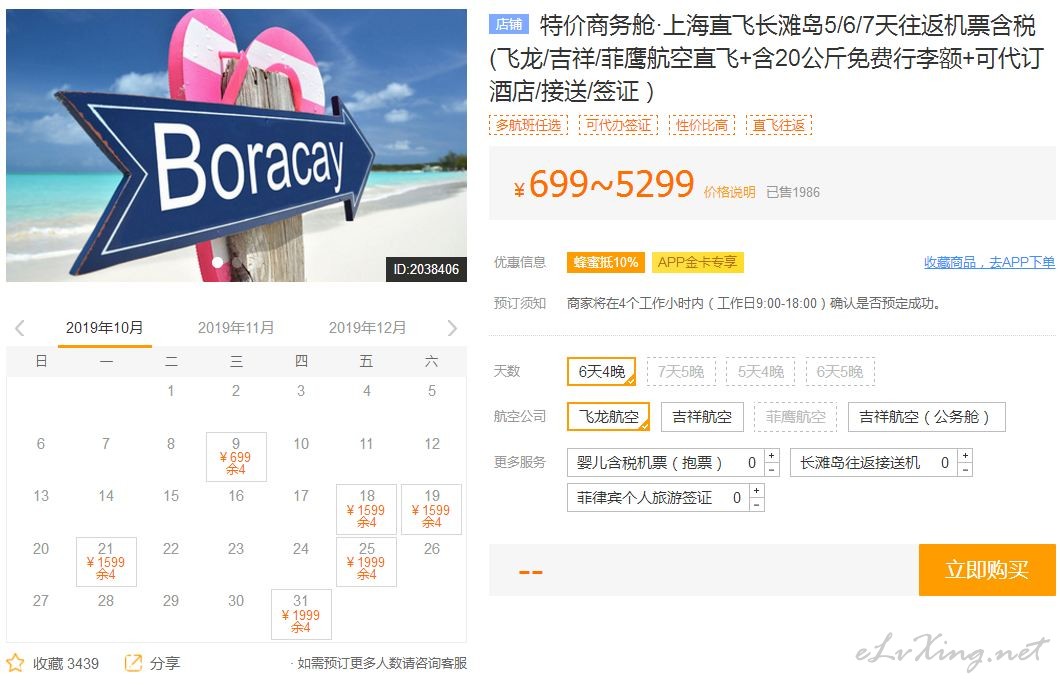Click the 多航班任选 tag
Screen dimensions: 1060x685
[x=528, y=125]
